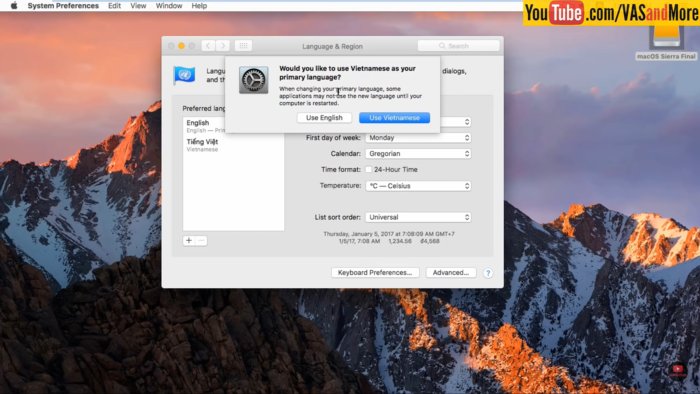The image size is (700, 394).
Task: Show all preferences grid icon
Action: [243, 46]
